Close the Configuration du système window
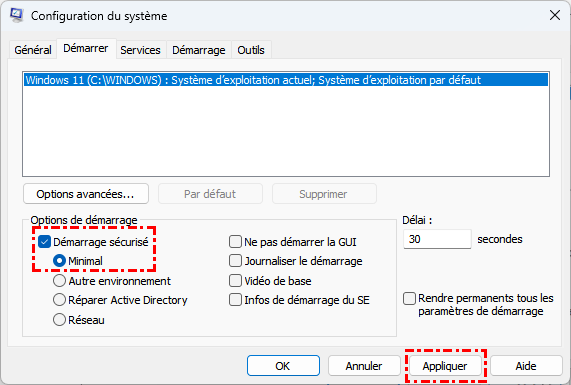The width and height of the screenshot is (571, 385). (555, 15)
